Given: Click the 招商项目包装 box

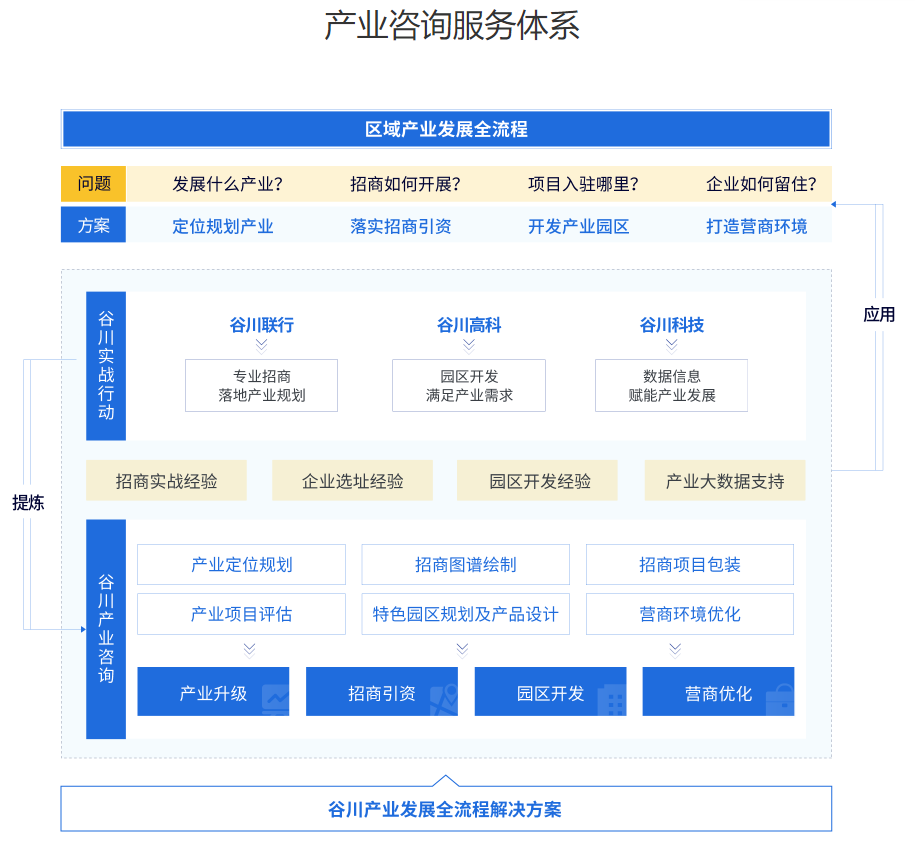Looking at the screenshot, I should 689,565.
